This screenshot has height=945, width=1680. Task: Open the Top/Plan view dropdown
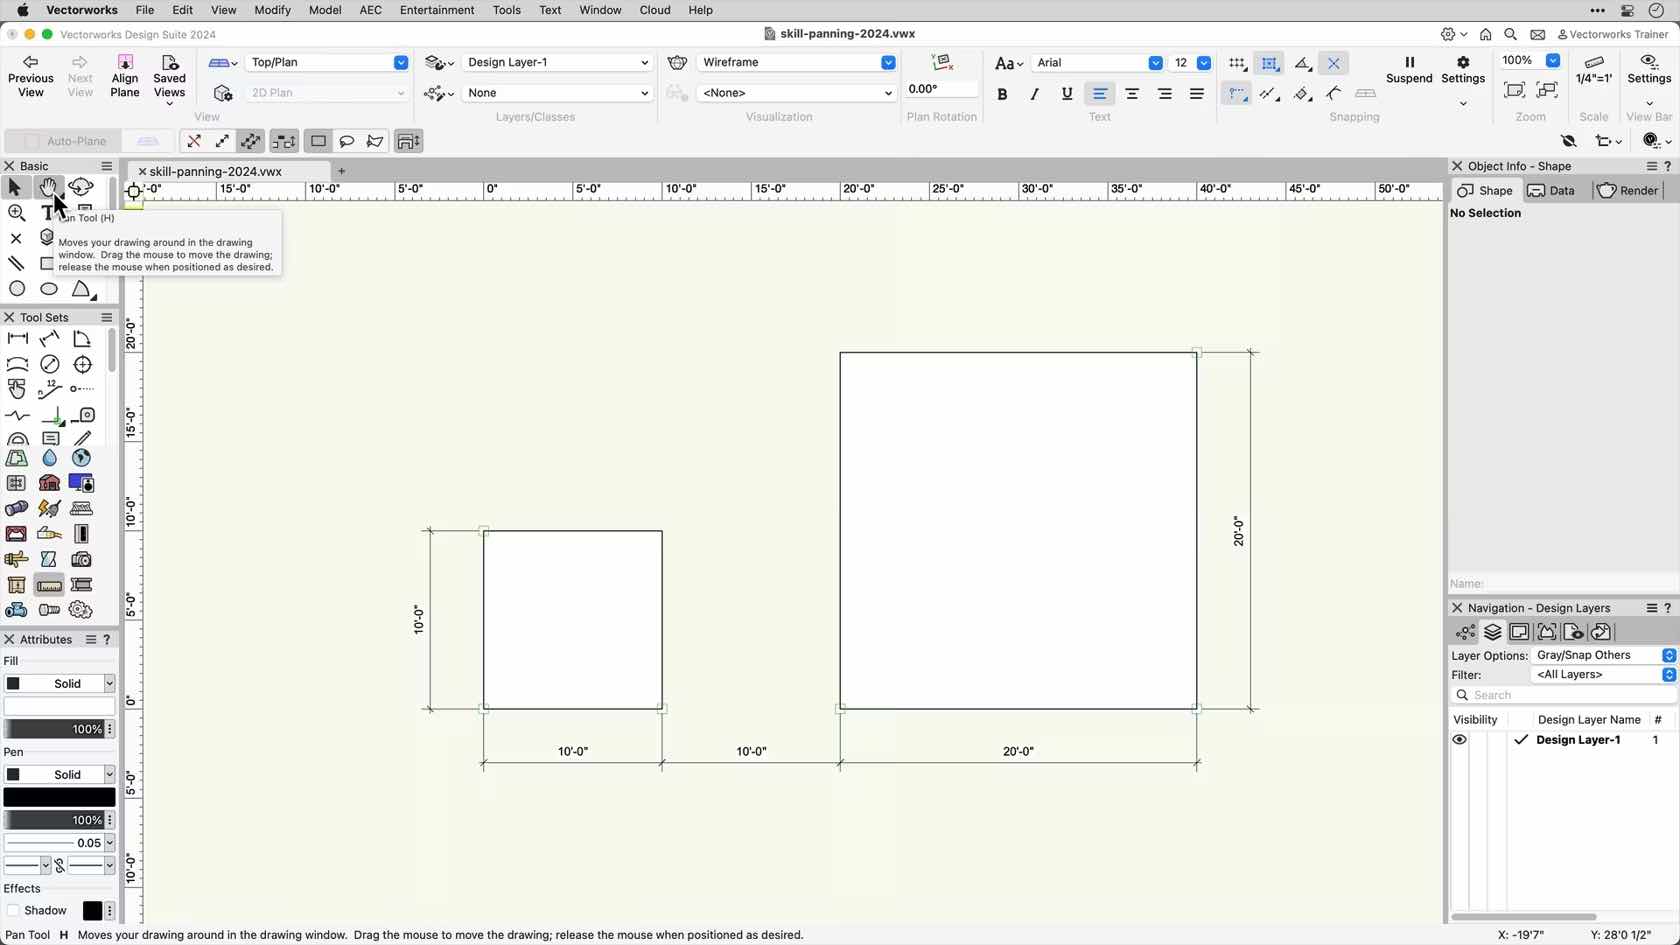pyautogui.click(x=327, y=62)
